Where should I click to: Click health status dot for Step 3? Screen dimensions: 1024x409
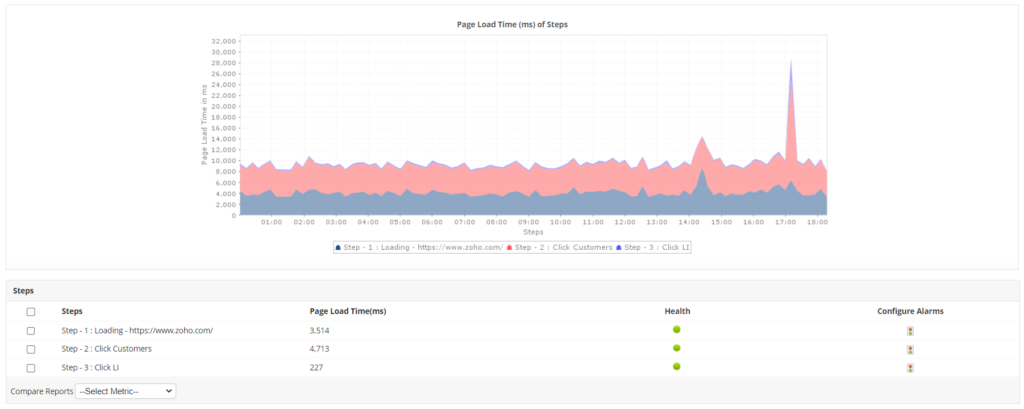tap(677, 367)
